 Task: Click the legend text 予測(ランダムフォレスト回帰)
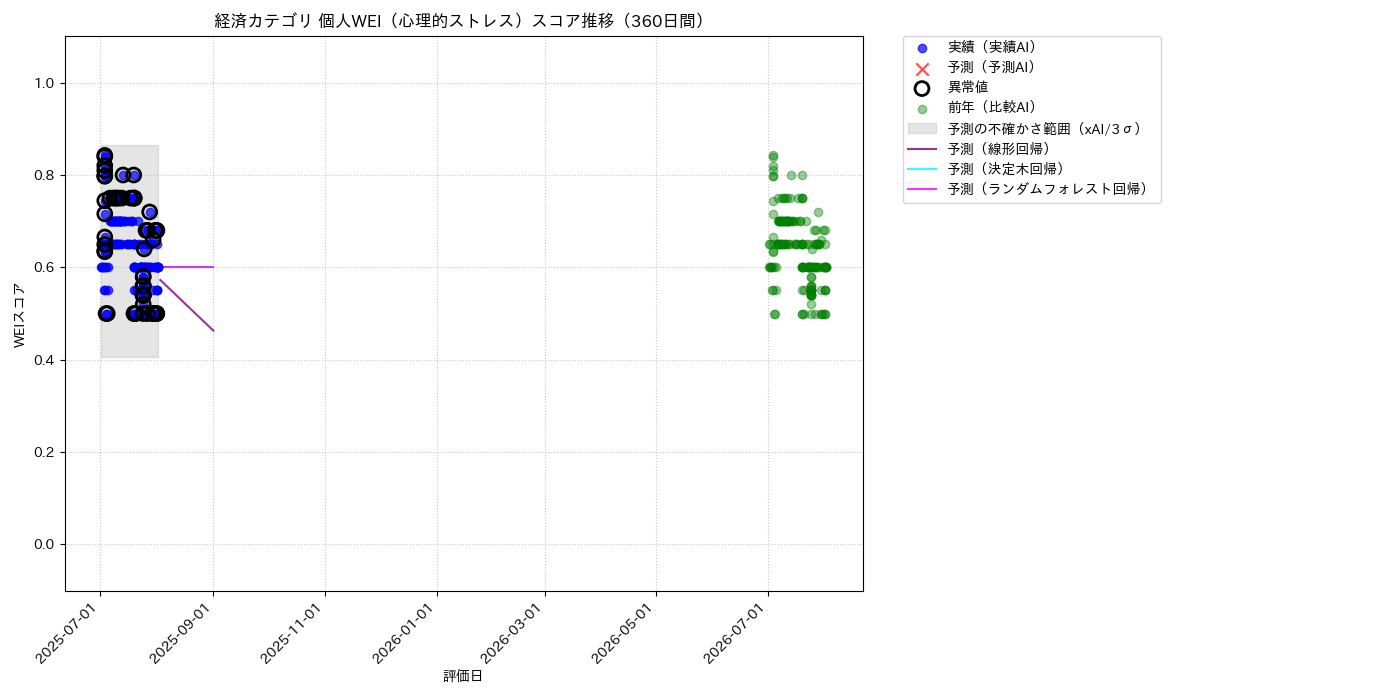[x=1048, y=189]
